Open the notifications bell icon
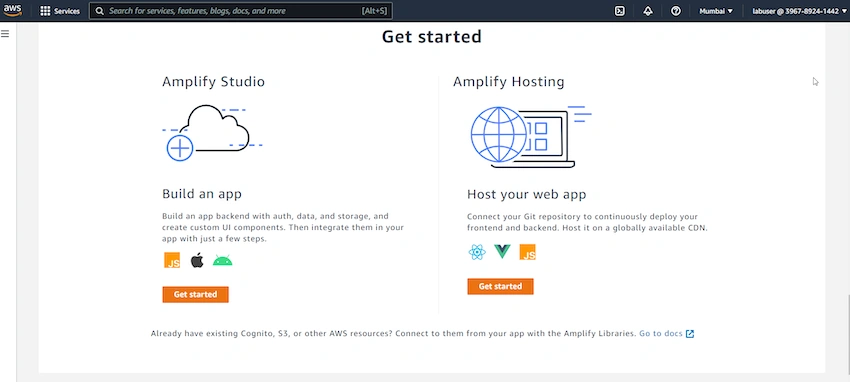Viewport: 850px width, 382px height. click(x=648, y=11)
